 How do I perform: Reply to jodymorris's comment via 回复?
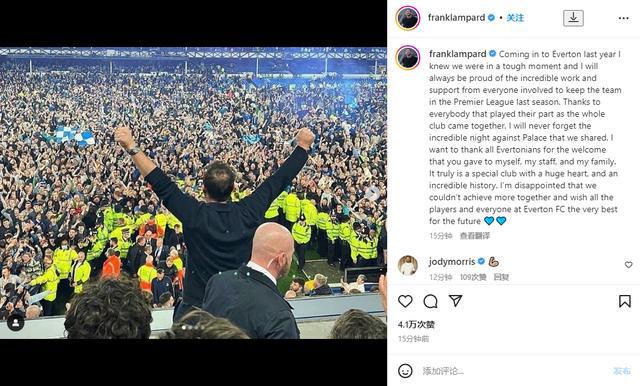[501, 277]
